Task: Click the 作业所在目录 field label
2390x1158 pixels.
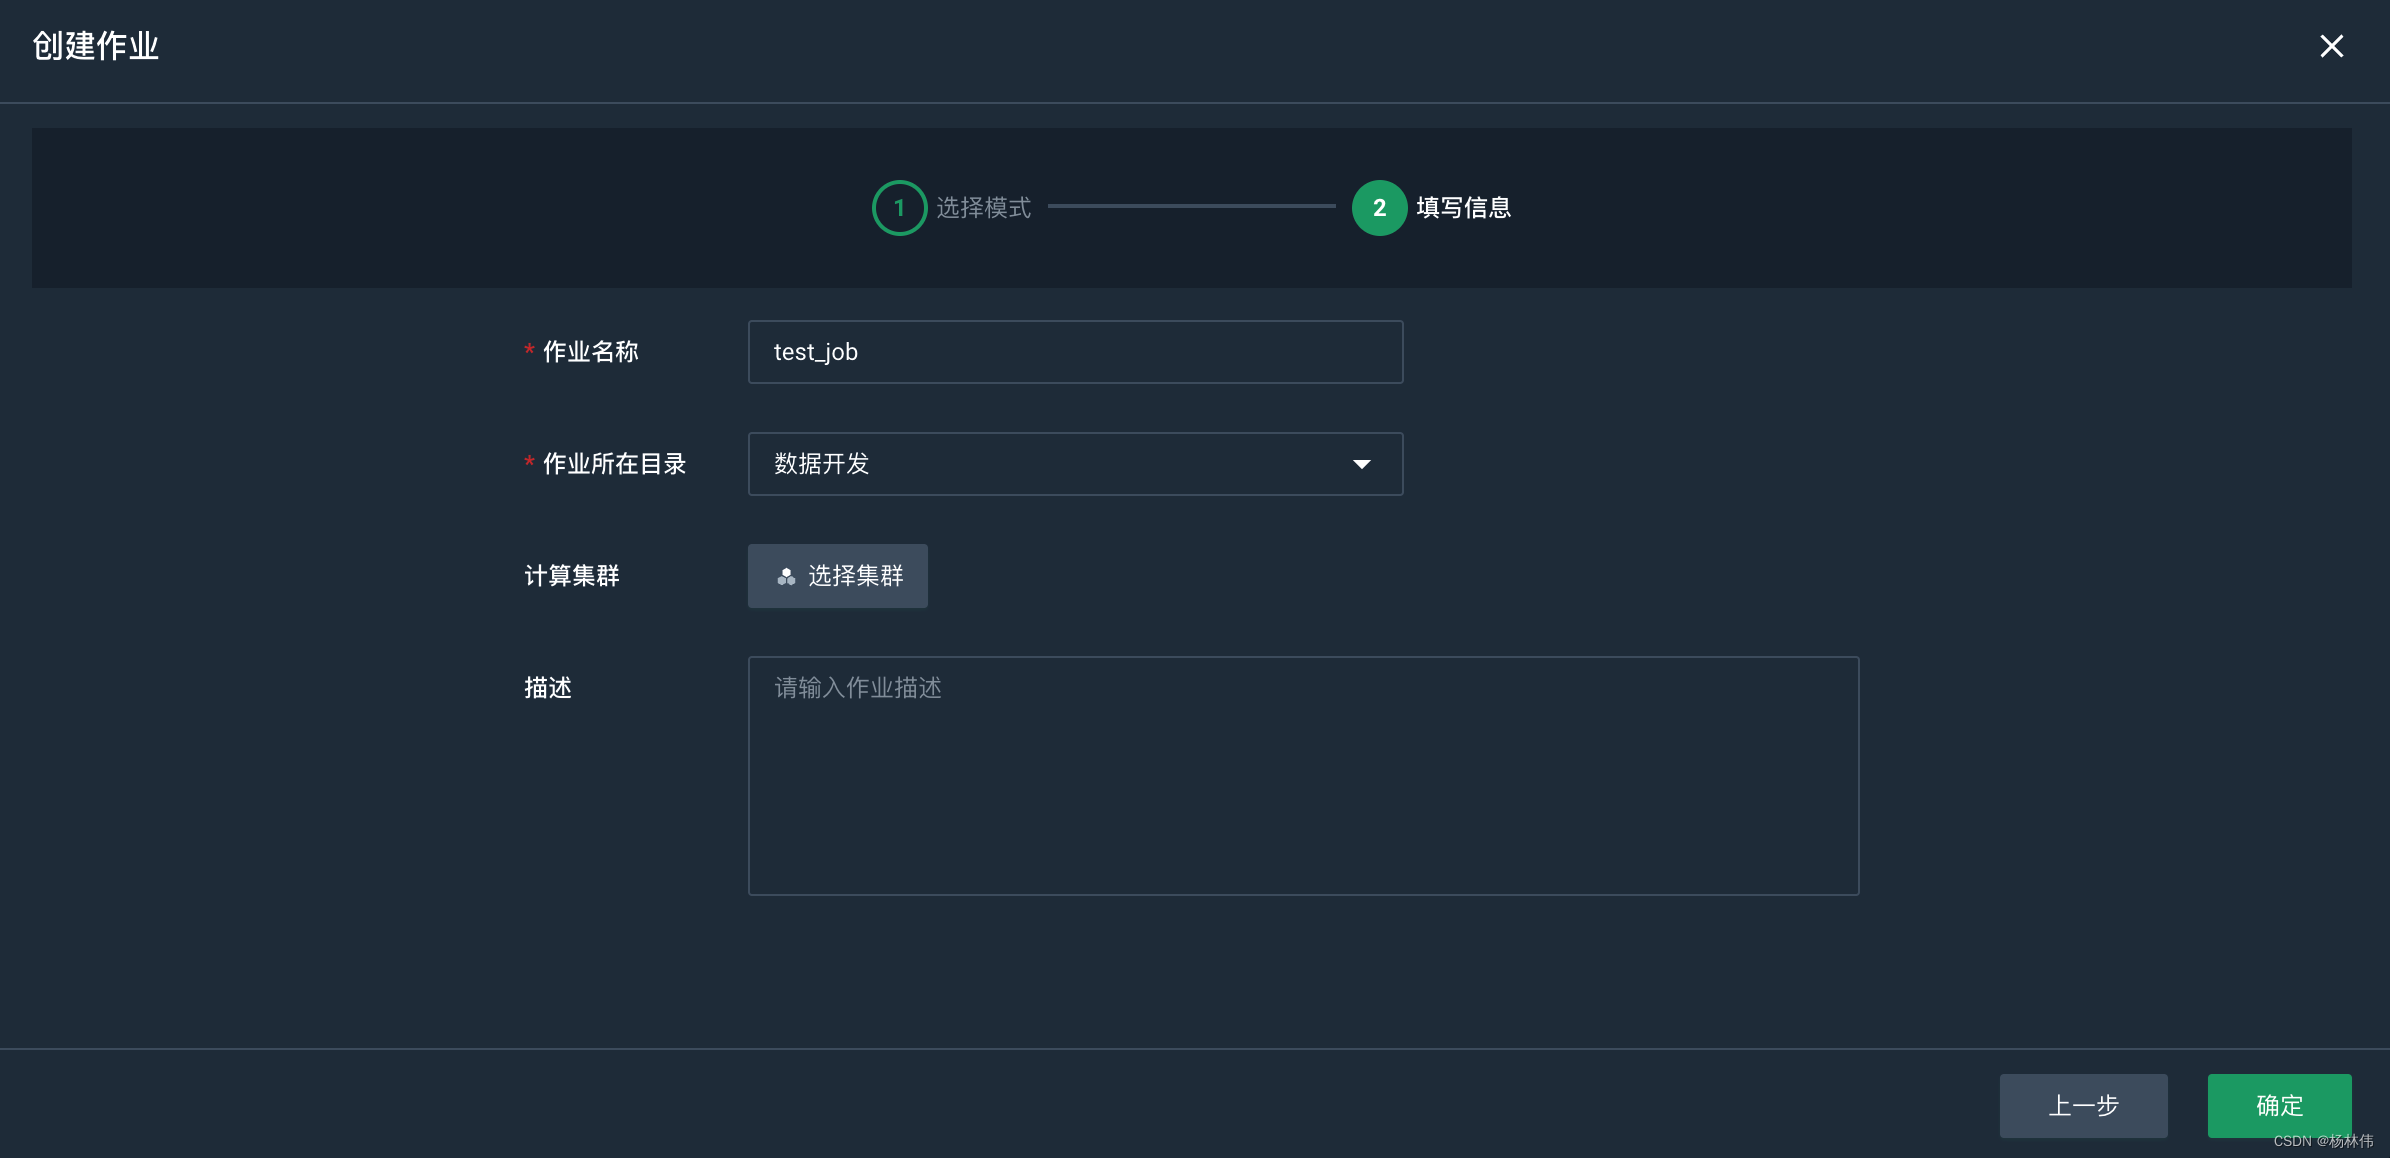Action: 614,464
